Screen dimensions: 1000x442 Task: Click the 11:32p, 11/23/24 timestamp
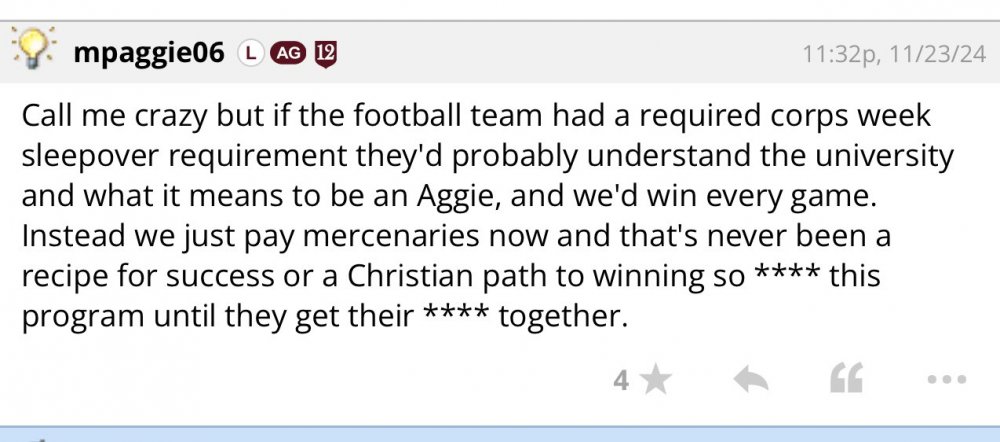pos(886,54)
